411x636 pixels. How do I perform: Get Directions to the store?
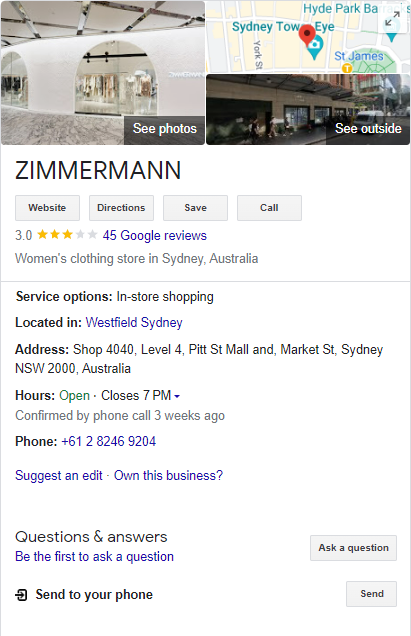pyautogui.click(x=121, y=208)
